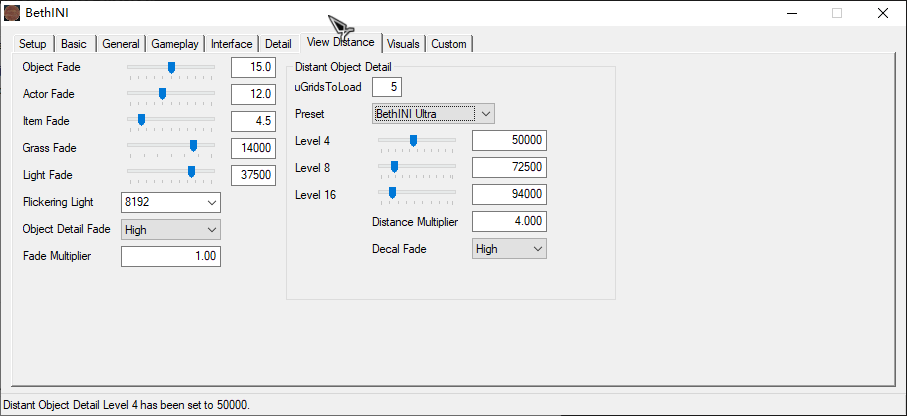Maximize the BethINI window
The image size is (907, 416).
(836, 13)
